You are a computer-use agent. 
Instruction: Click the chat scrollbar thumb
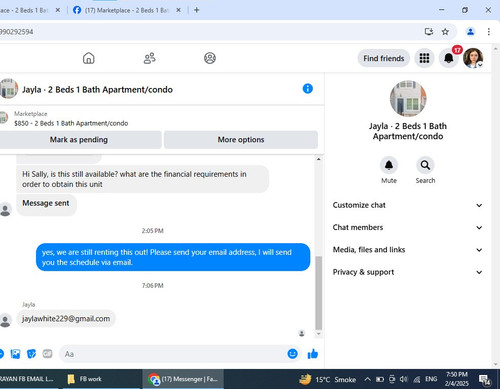319,293
